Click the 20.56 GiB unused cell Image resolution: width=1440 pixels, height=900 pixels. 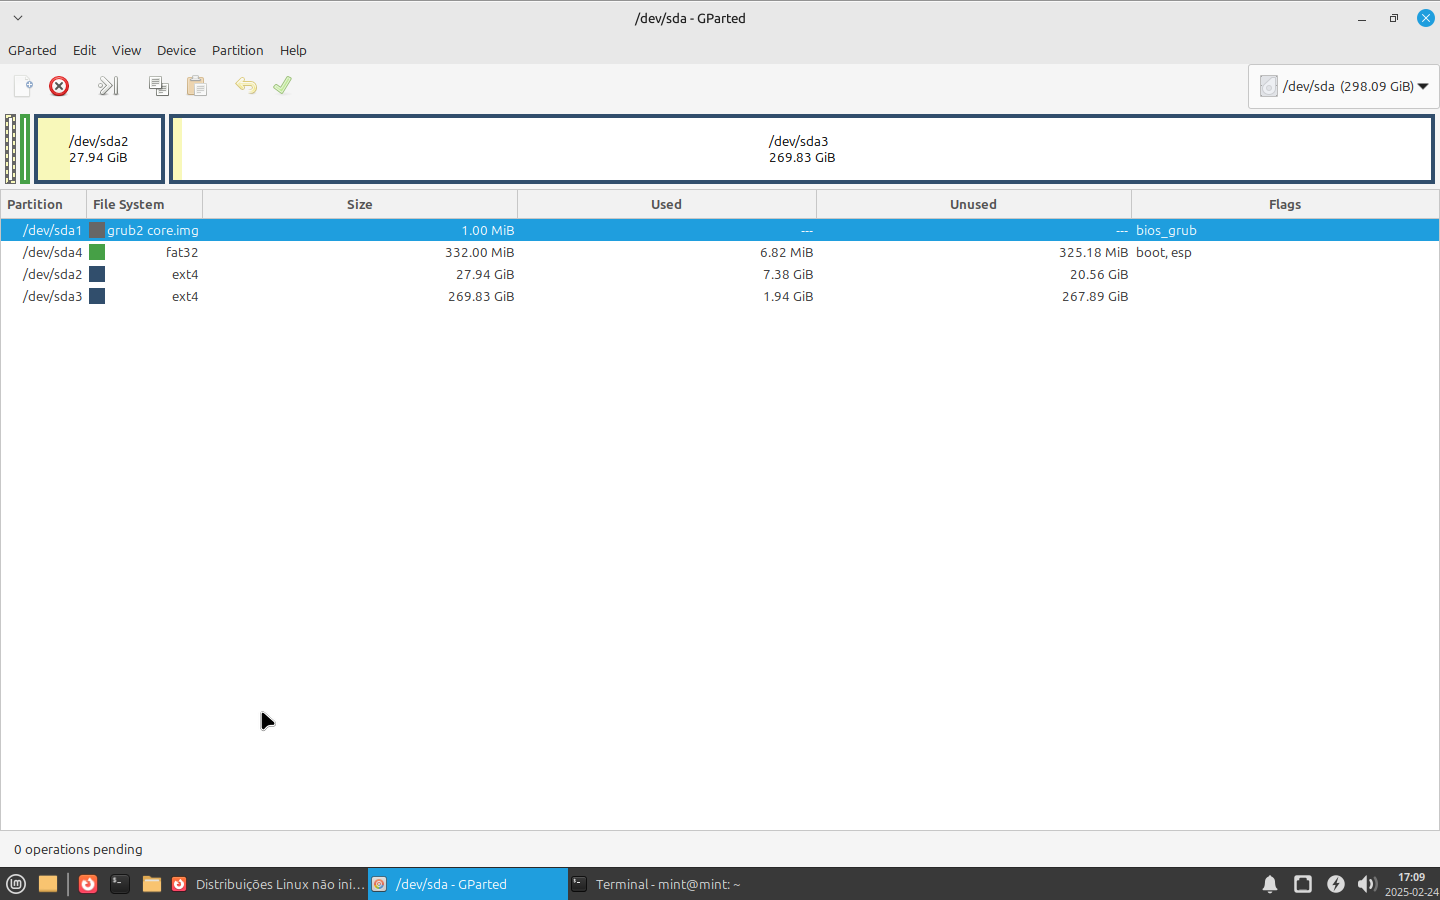pos(1099,274)
